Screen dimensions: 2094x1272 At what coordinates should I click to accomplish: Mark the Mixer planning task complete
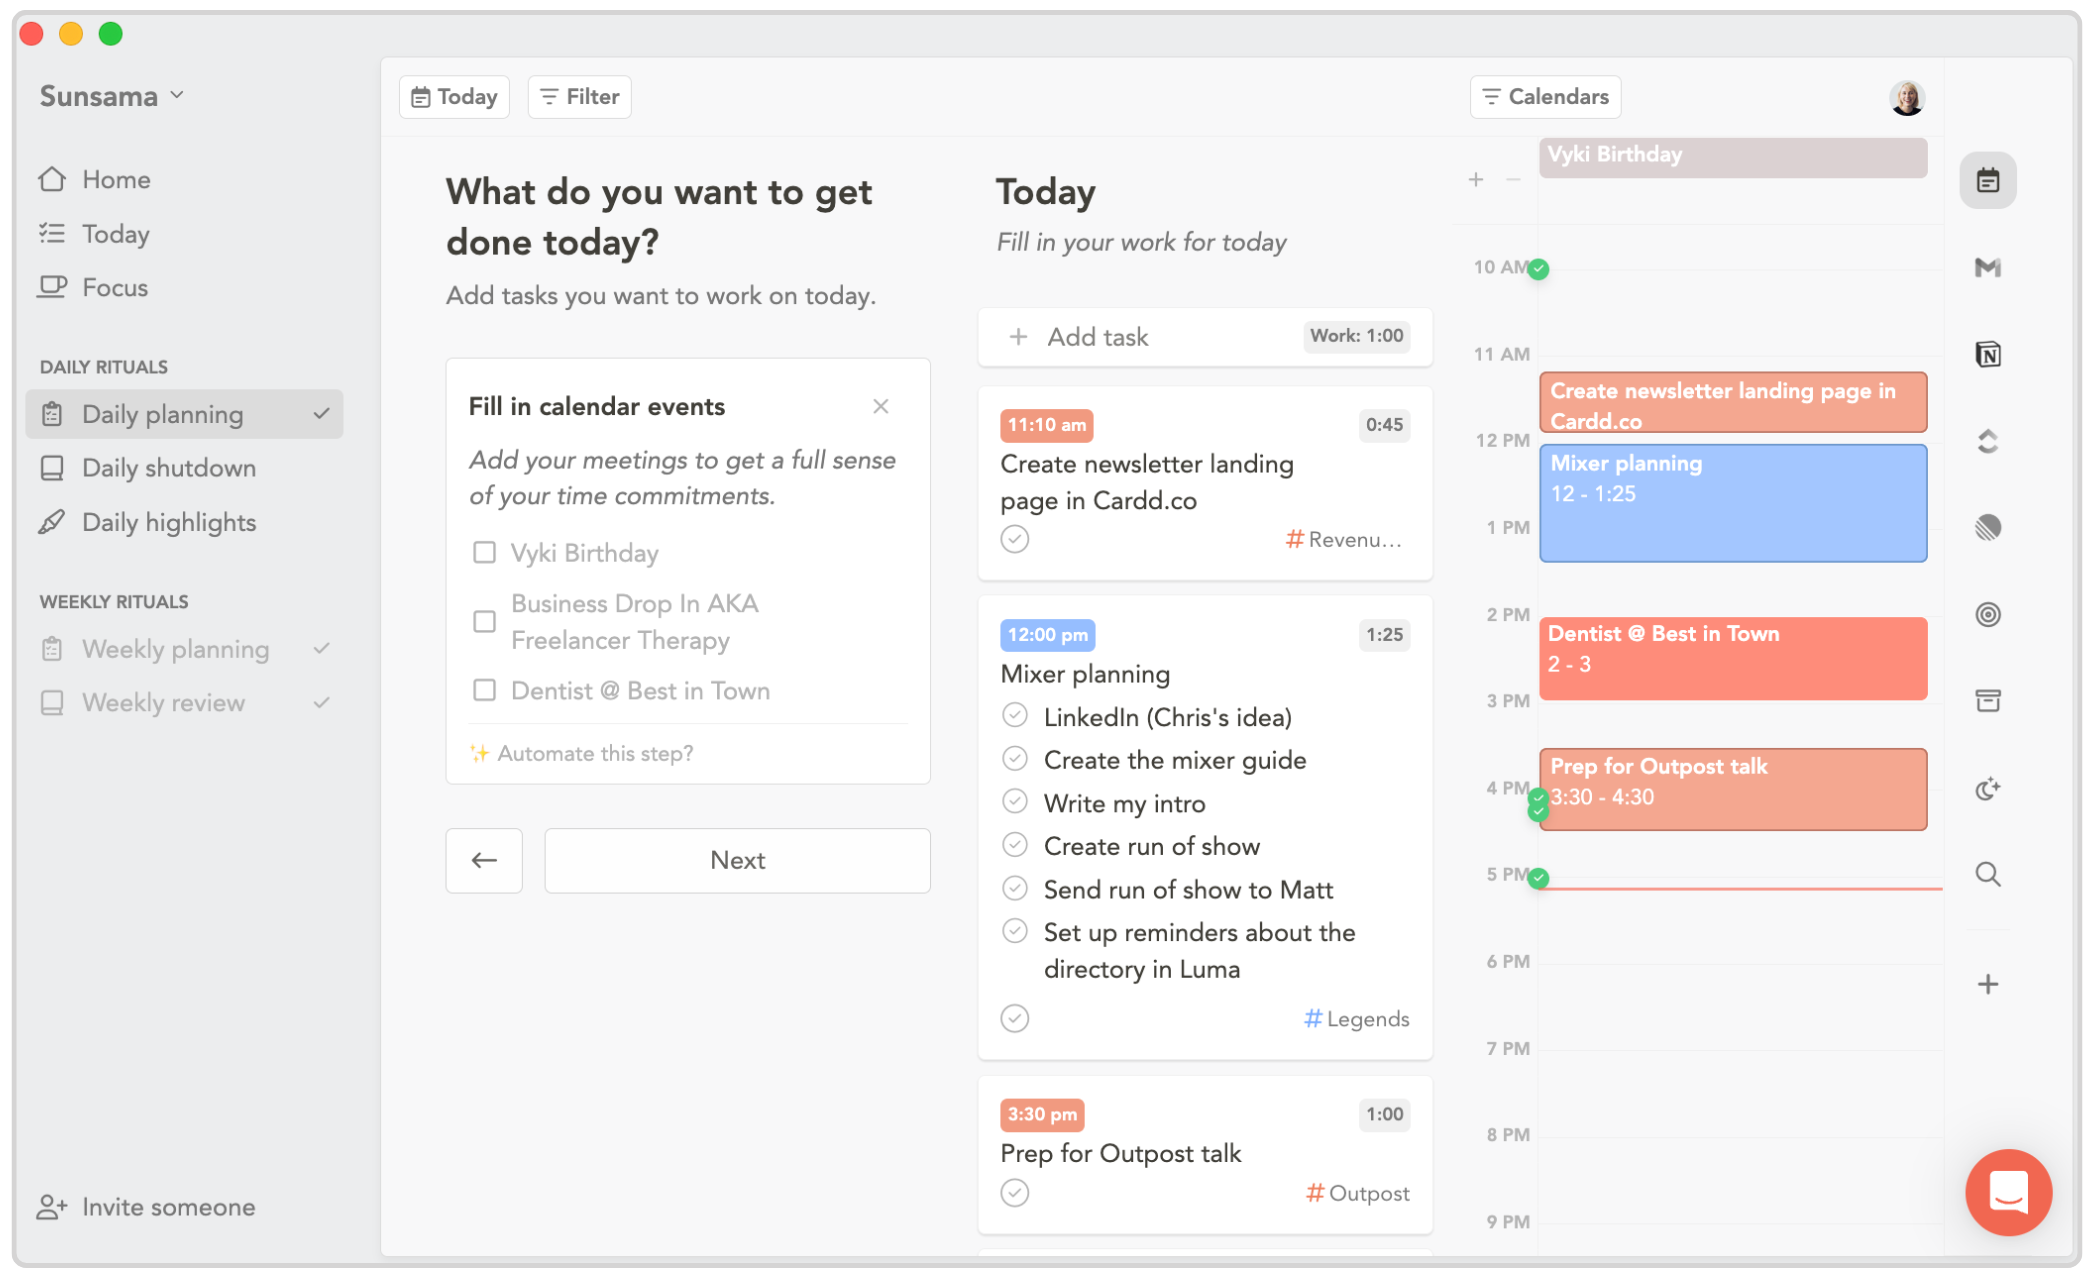(1014, 1018)
